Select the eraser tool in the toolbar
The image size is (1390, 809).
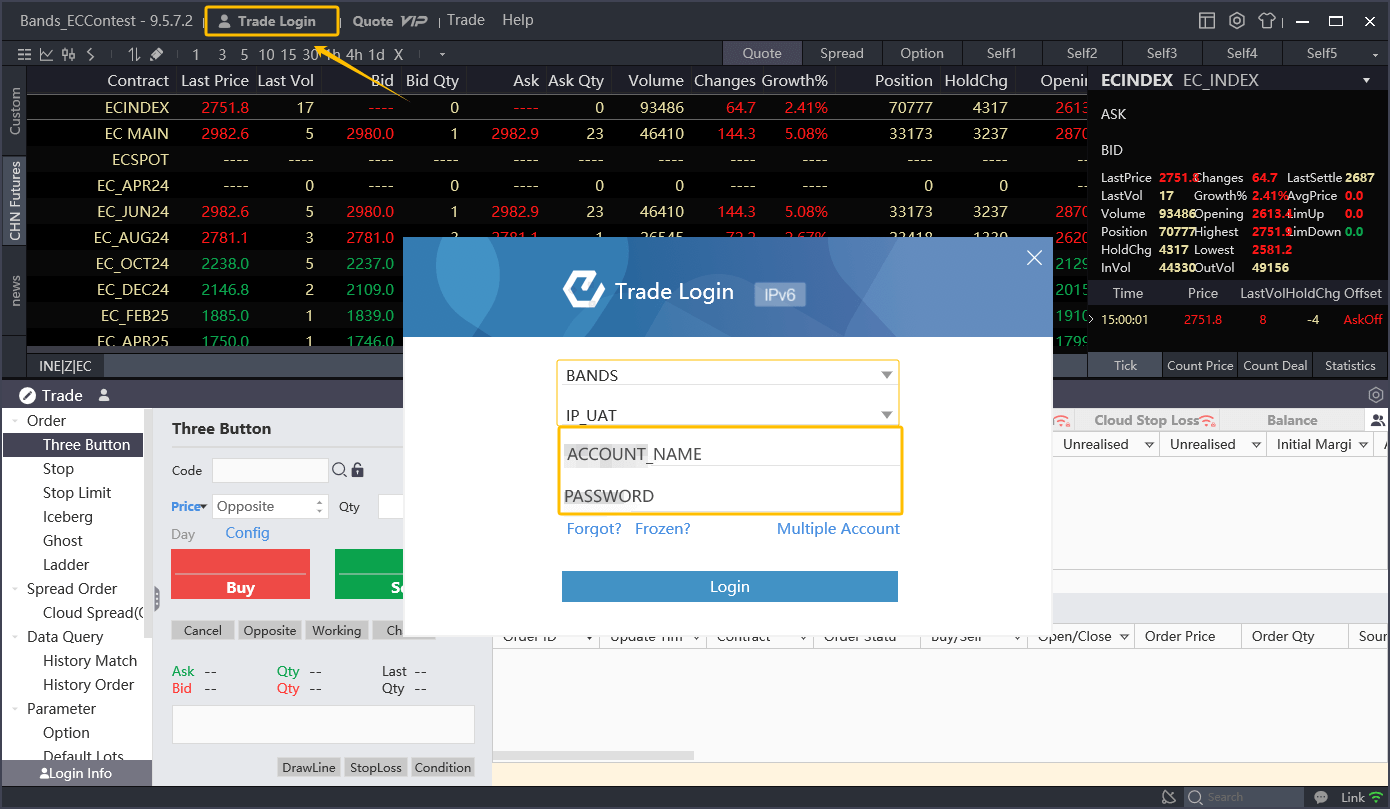pos(156,54)
